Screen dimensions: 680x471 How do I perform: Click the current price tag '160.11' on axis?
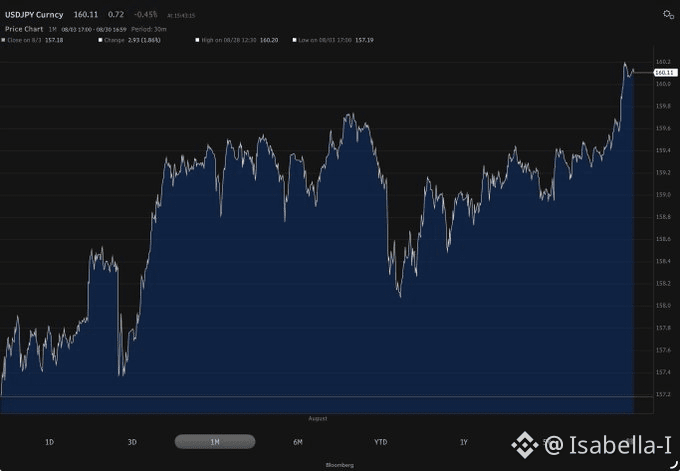click(x=665, y=73)
